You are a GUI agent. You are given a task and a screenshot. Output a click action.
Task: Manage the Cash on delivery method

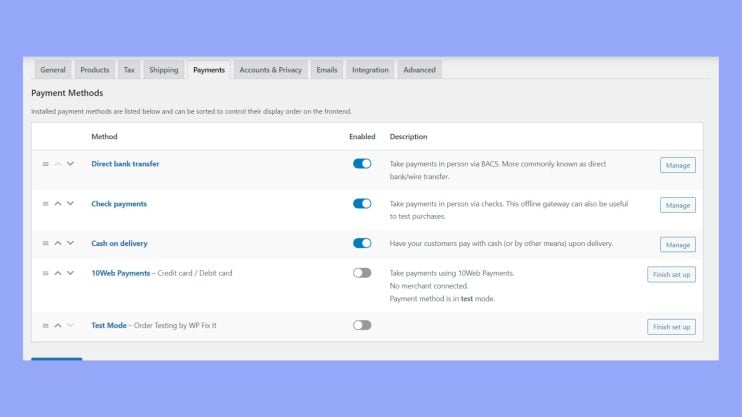click(x=677, y=245)
